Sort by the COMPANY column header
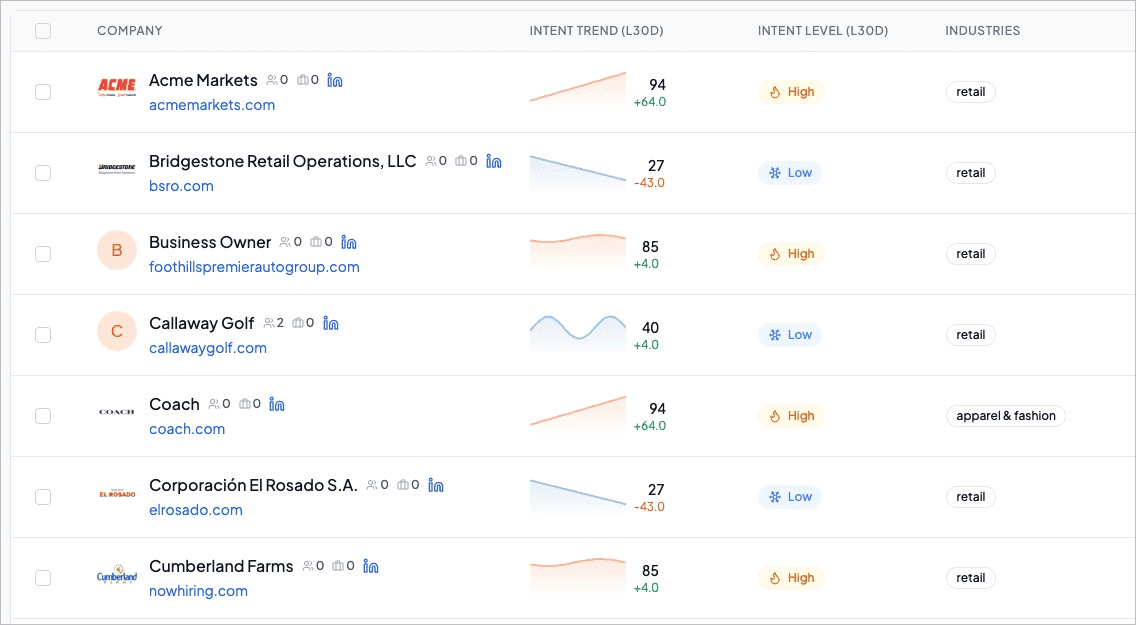The image size is (1136, 625). coord(130,30)
